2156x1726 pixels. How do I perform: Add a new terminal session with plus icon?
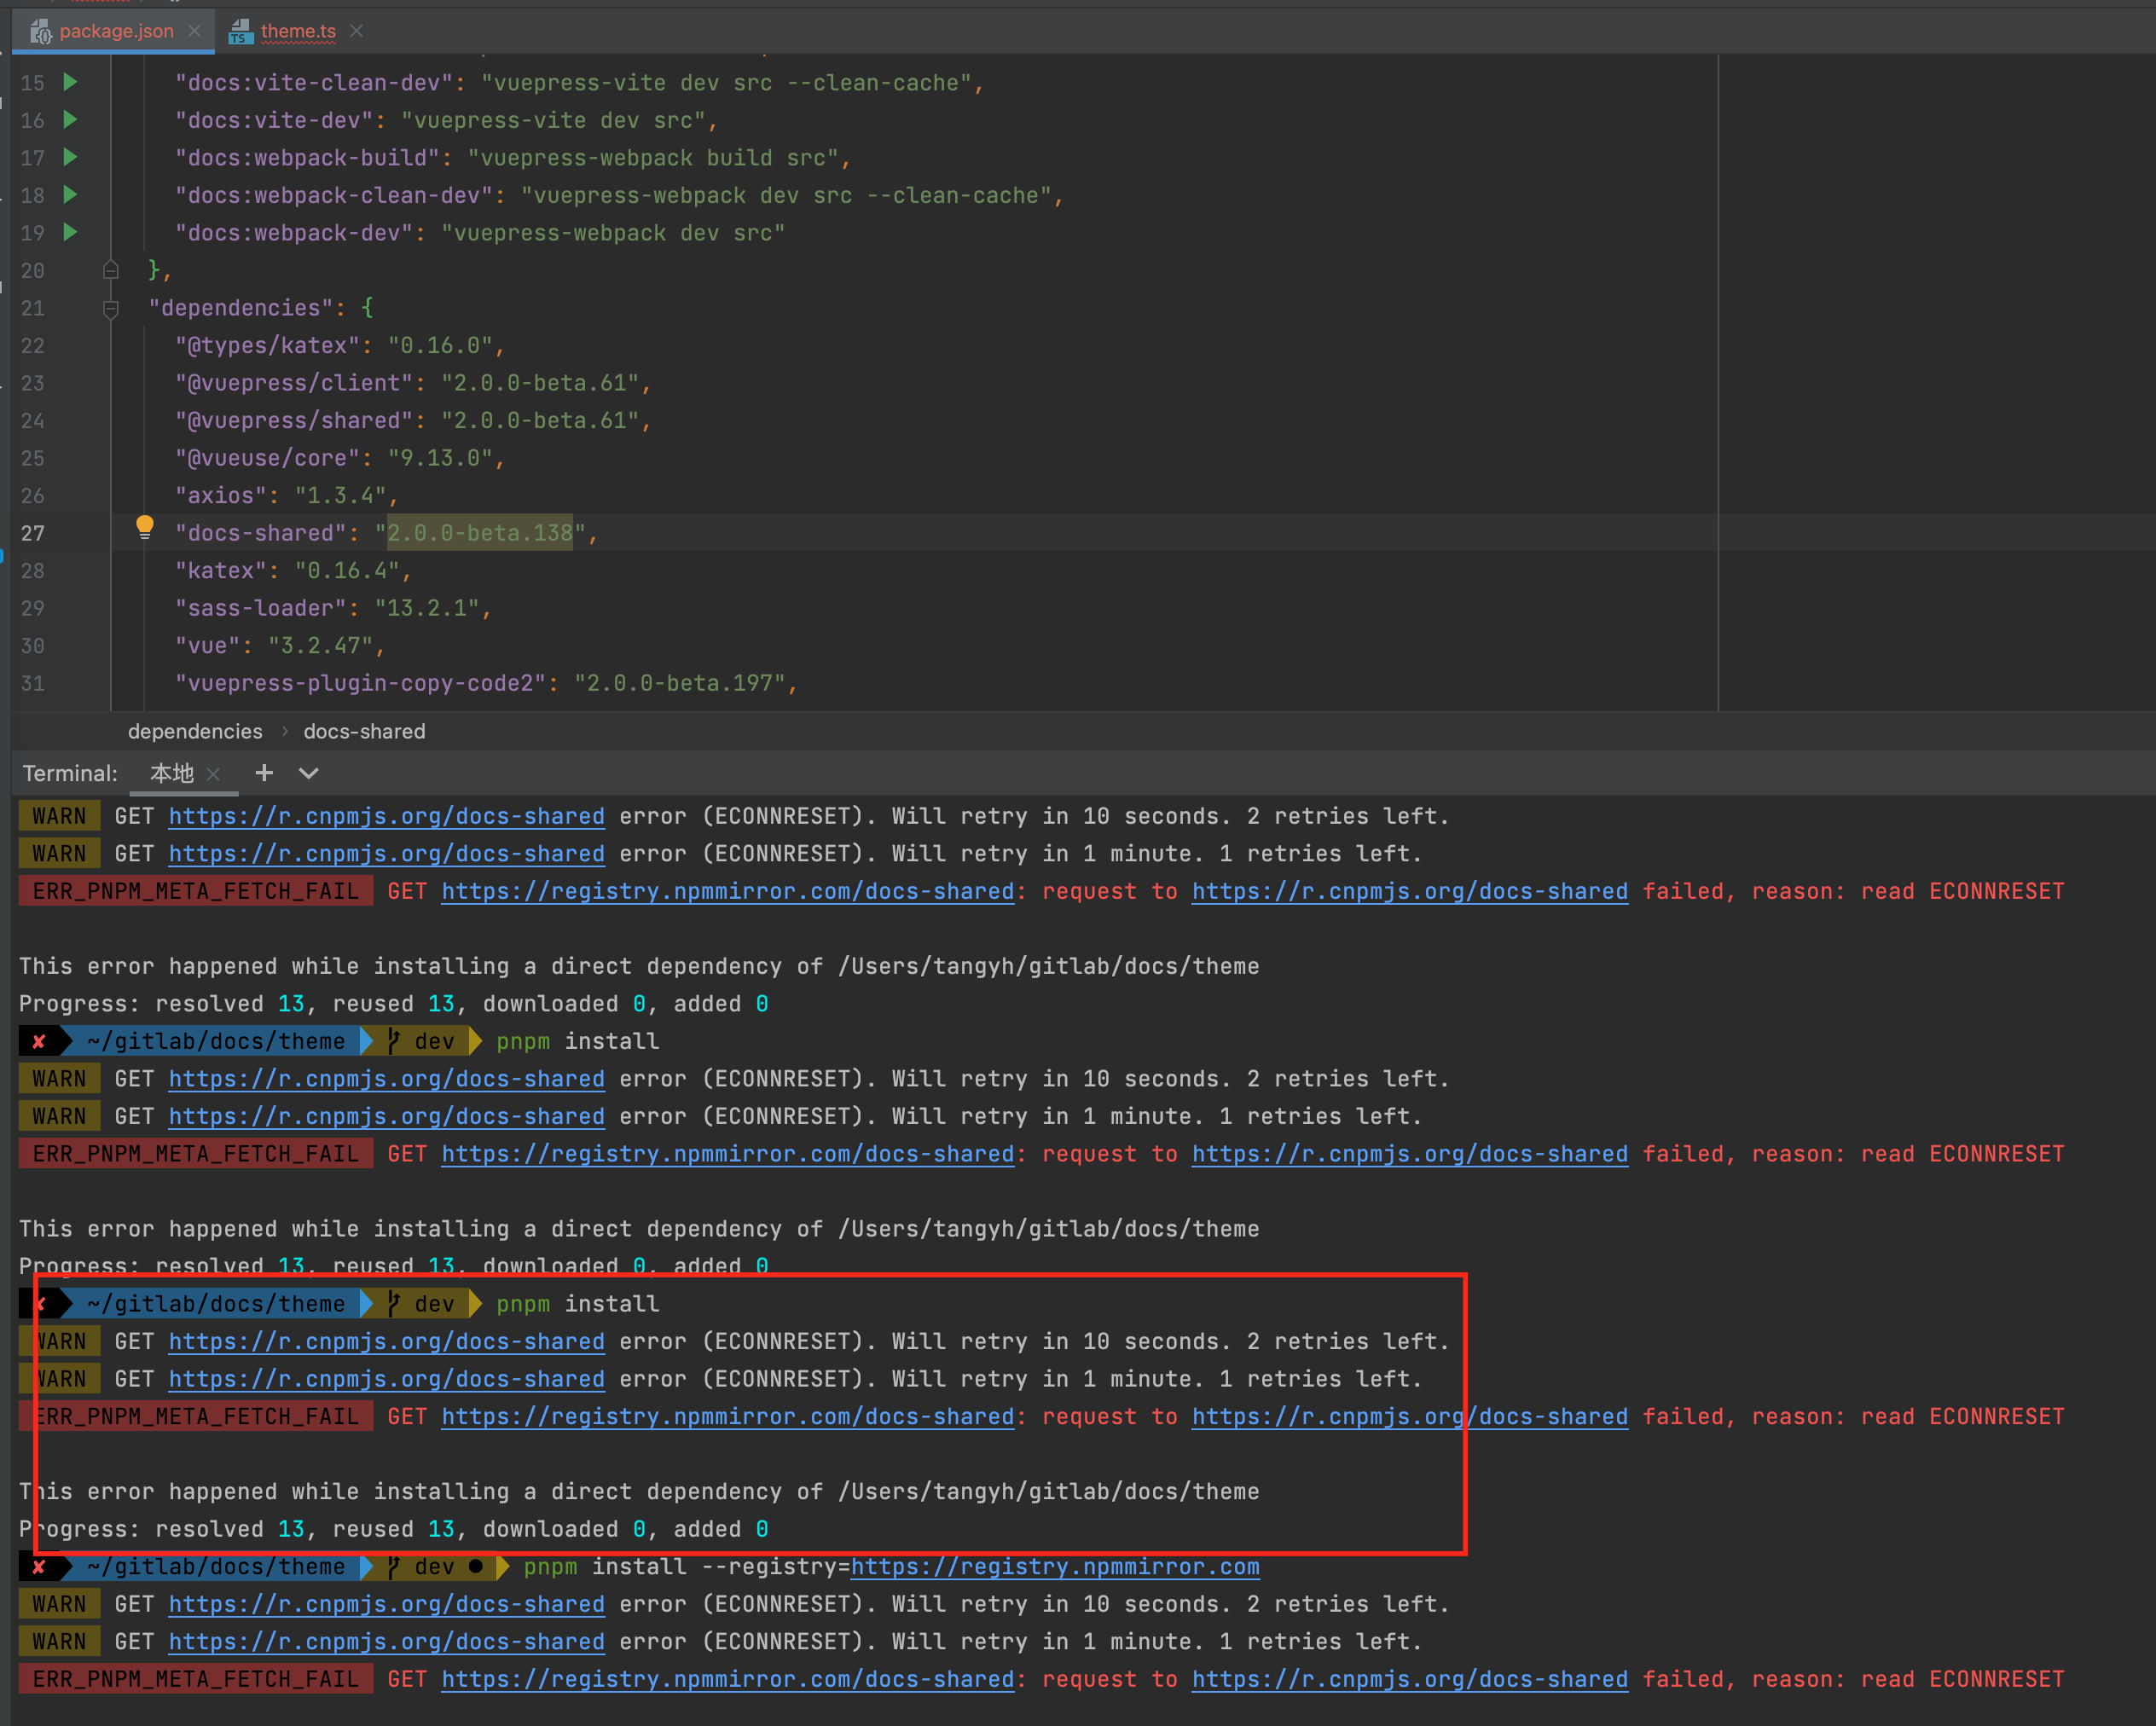[264, 773]
